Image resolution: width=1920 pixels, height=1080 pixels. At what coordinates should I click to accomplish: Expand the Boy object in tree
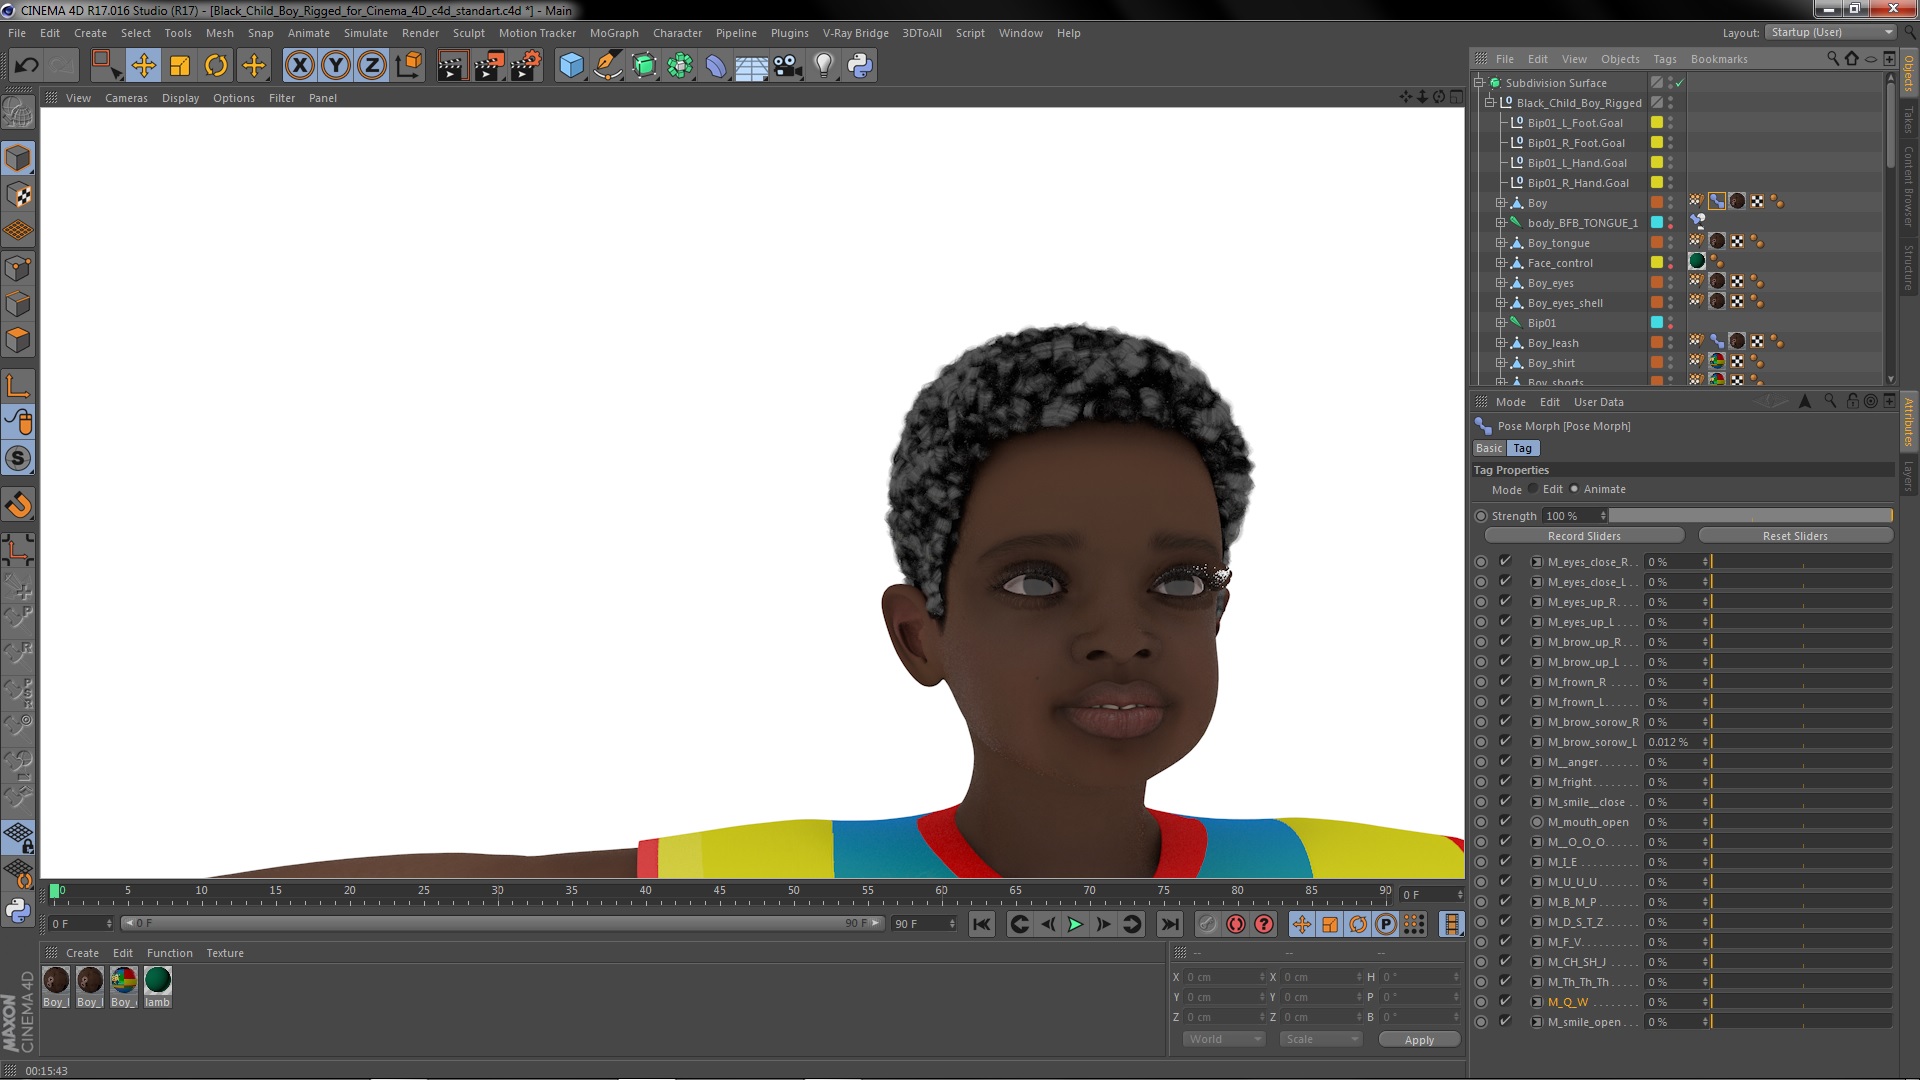(1501, 203)
